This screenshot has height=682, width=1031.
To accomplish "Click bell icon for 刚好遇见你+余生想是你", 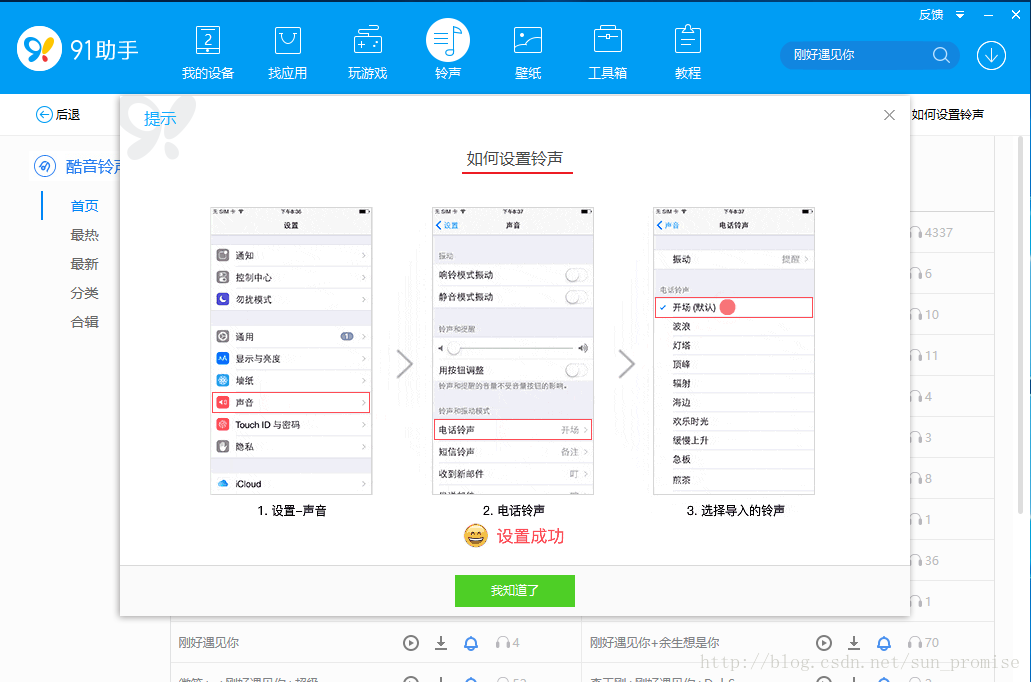I will click(x=884, y=643).
